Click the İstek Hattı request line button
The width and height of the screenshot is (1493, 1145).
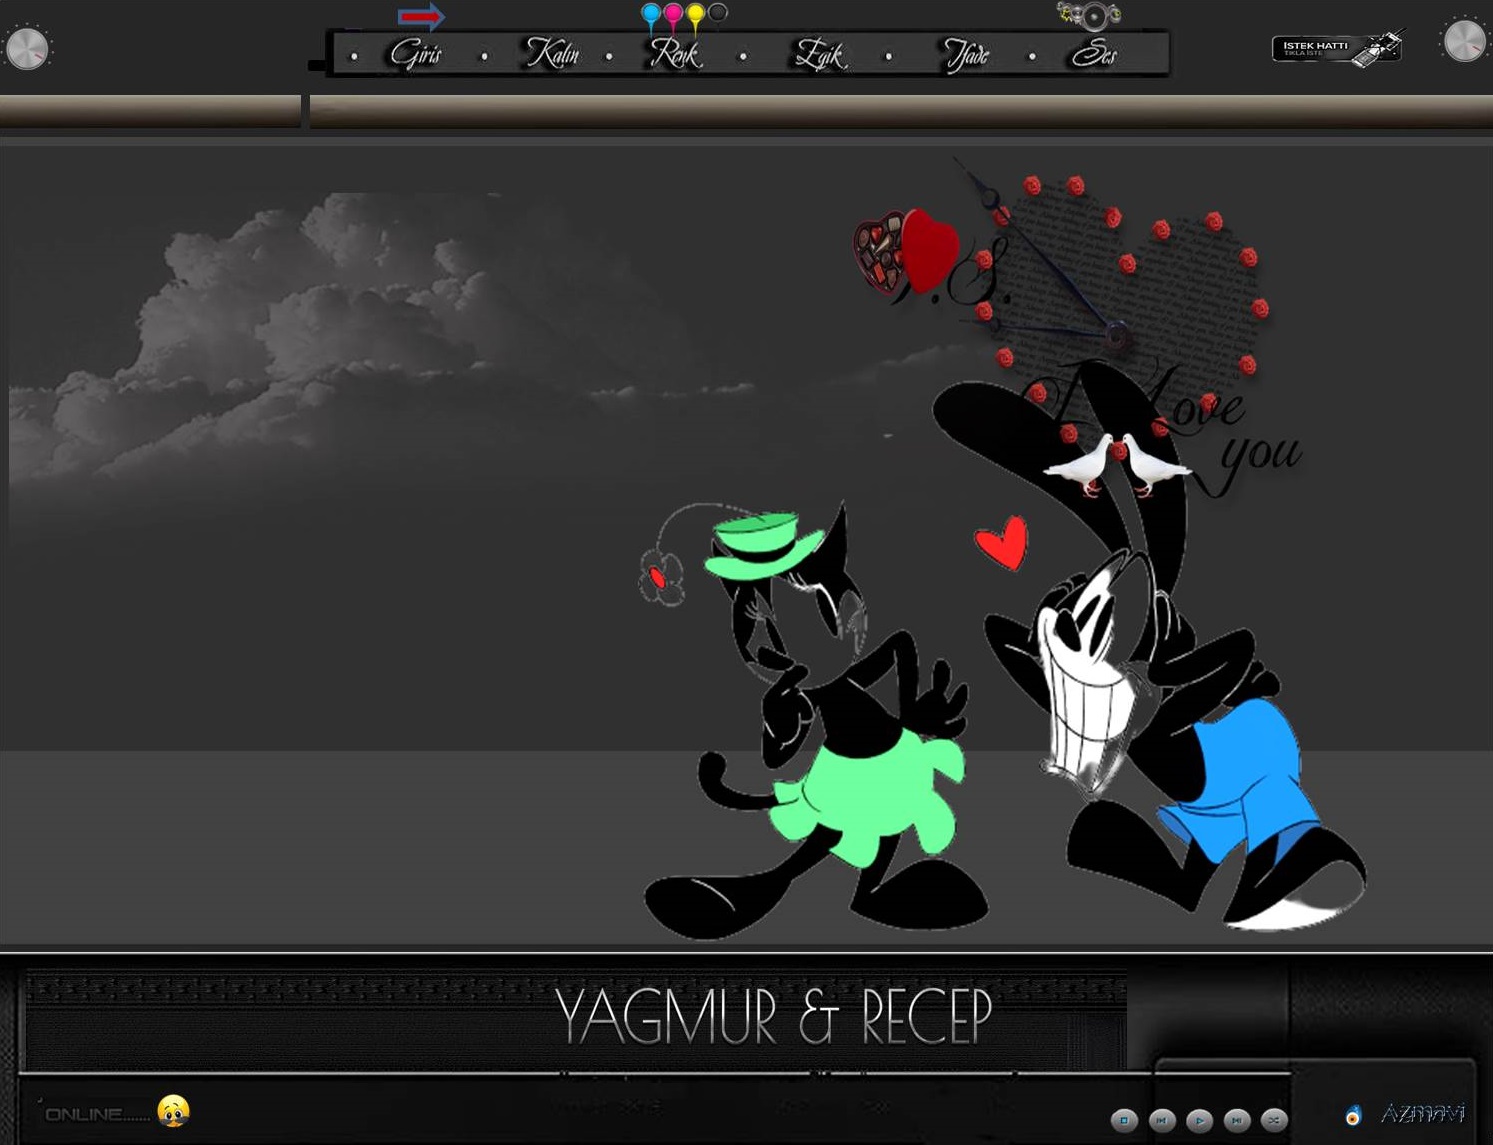(x=1337, y=47)
